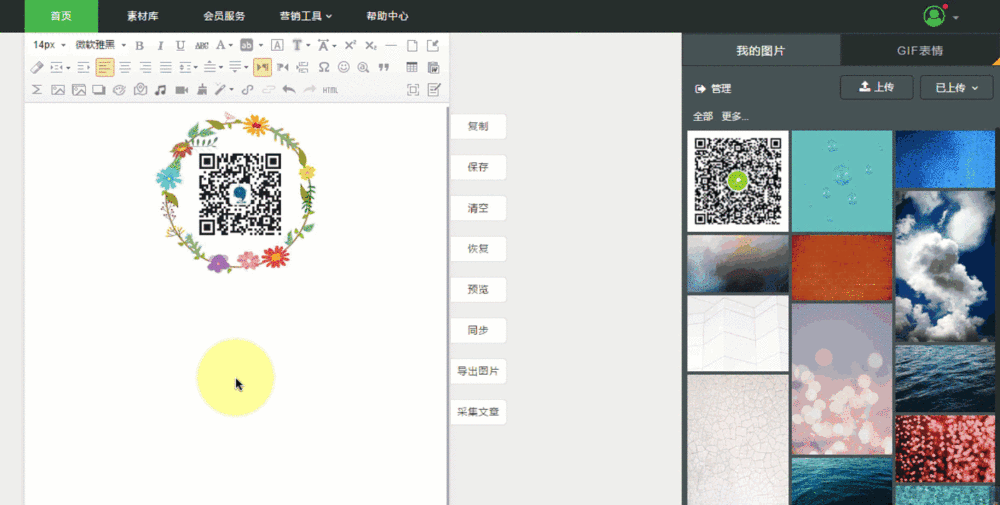Toggle the highlighted left-align button
Image resolution: width=1000 pixels, height=505 pixels.
pyautogui.click(x=105, y=67)
